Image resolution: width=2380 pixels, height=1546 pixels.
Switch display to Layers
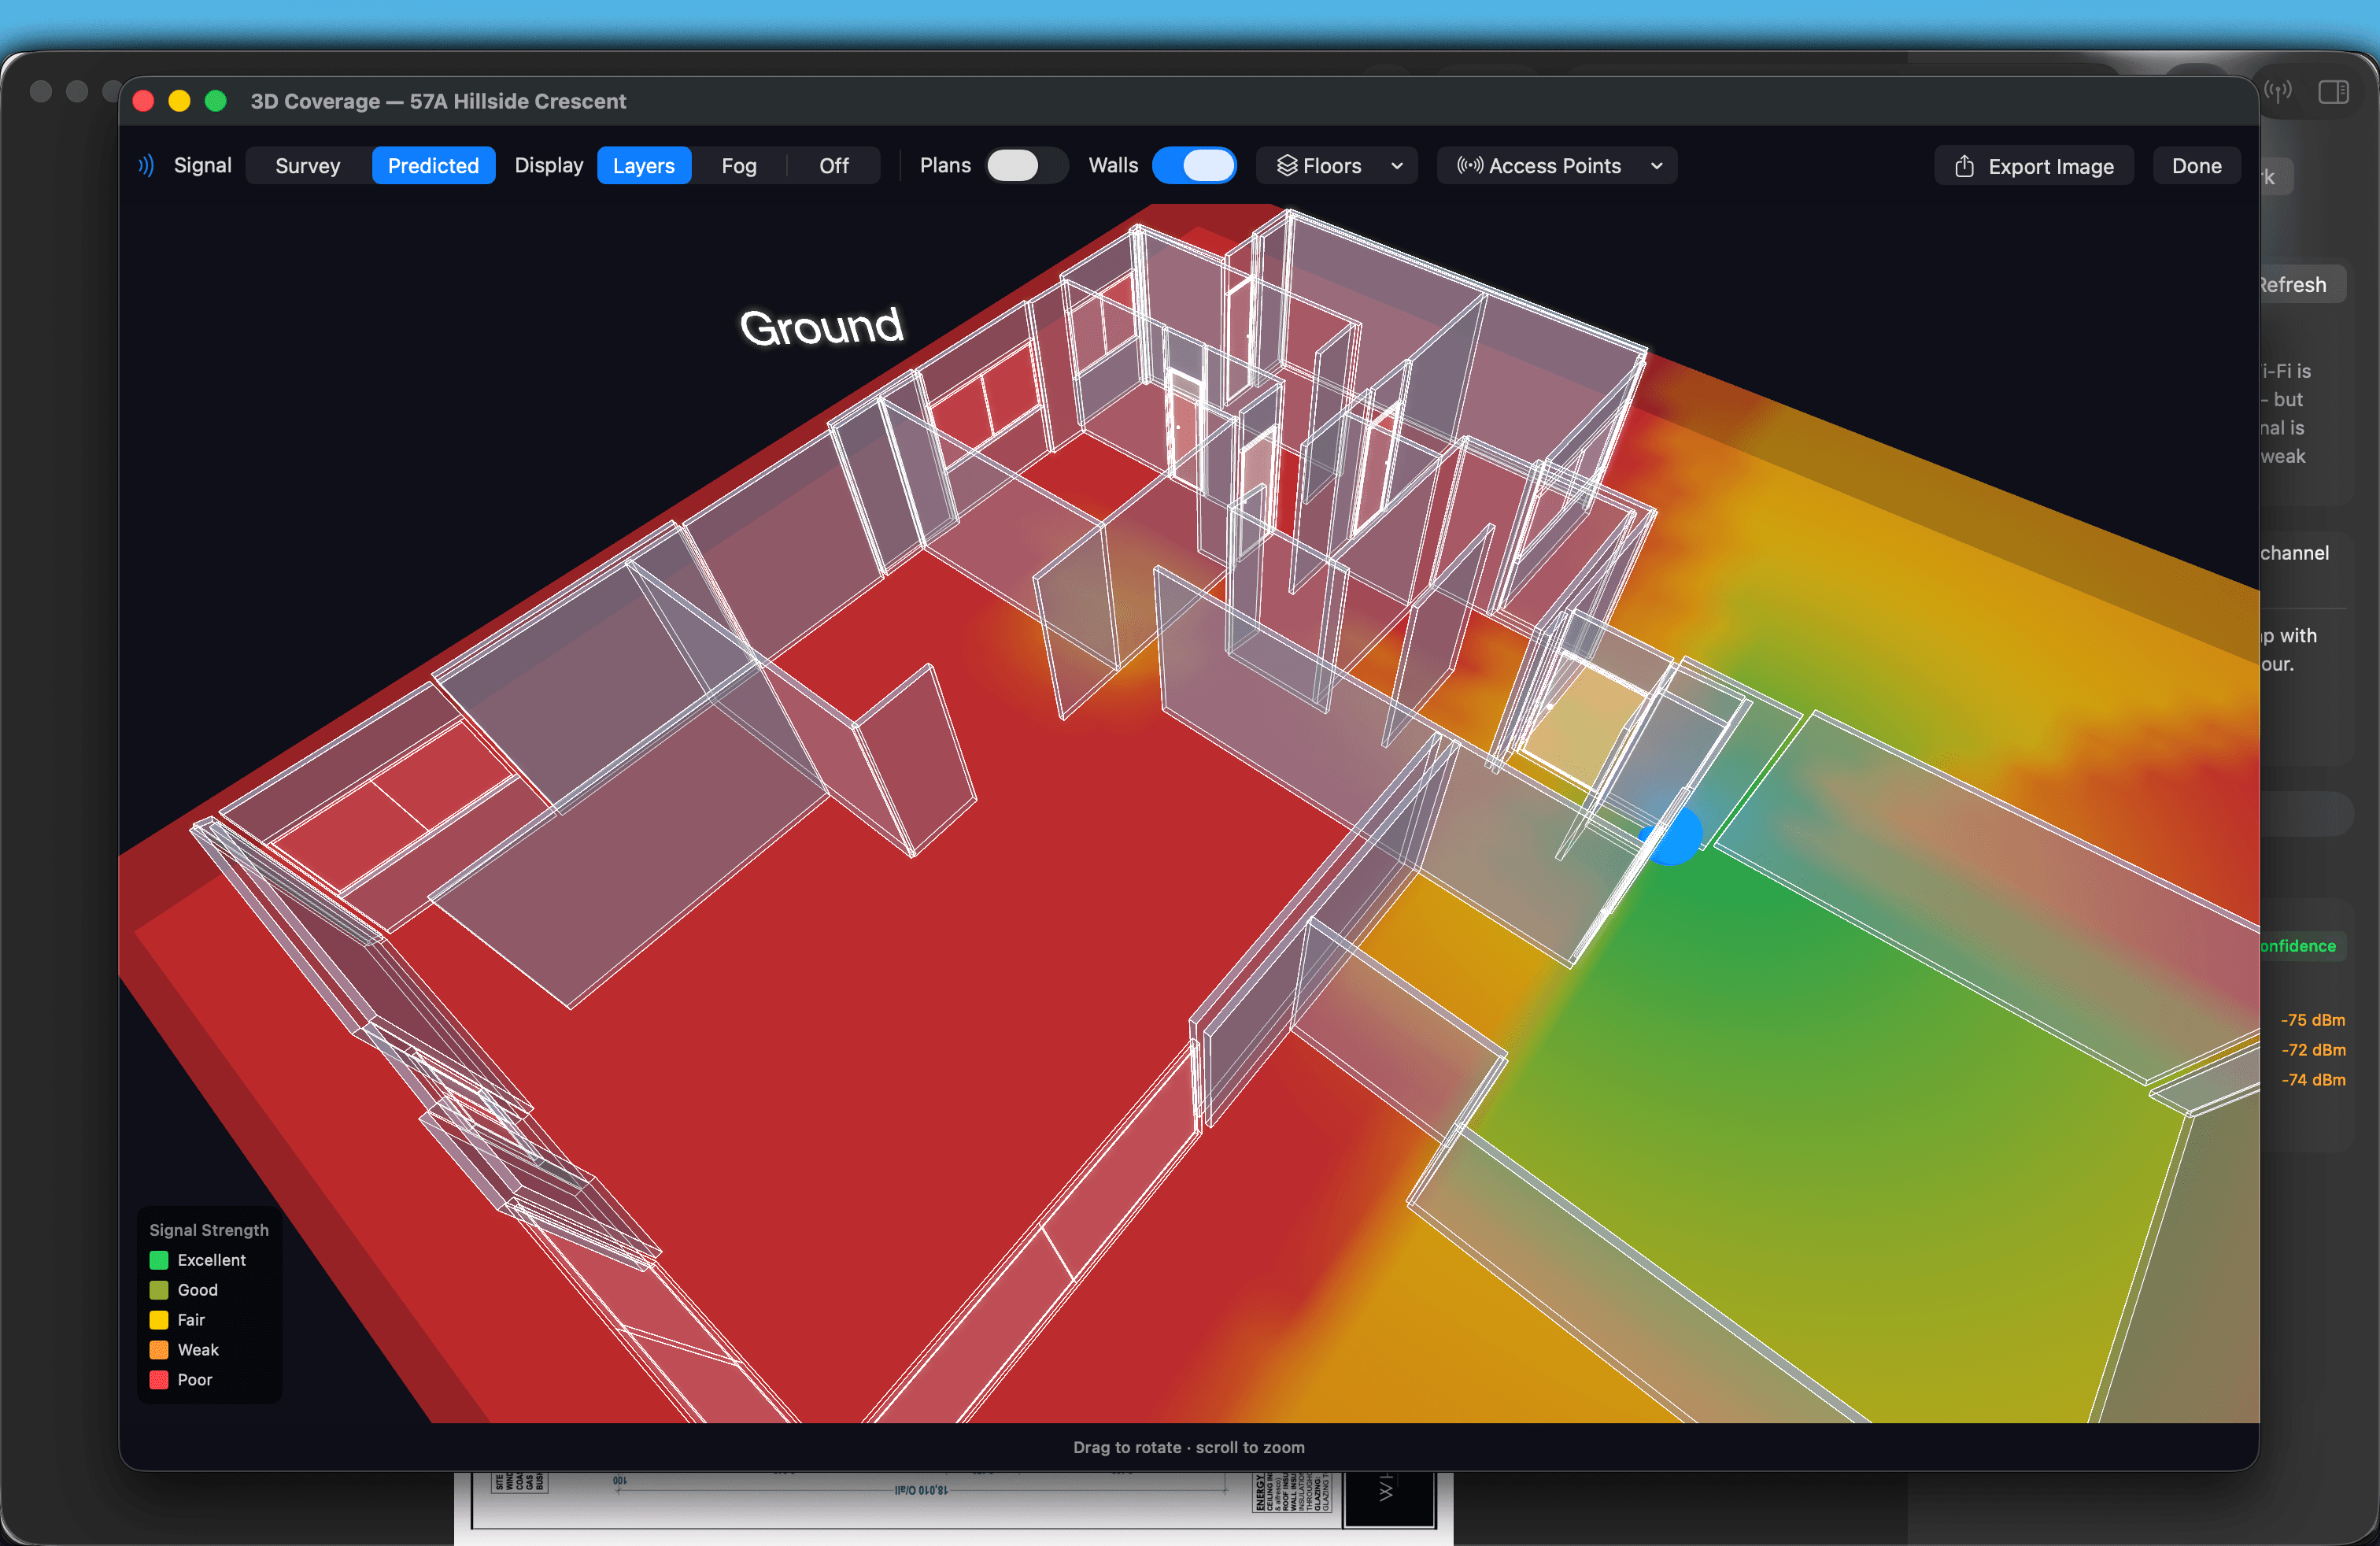coord(643,165)
